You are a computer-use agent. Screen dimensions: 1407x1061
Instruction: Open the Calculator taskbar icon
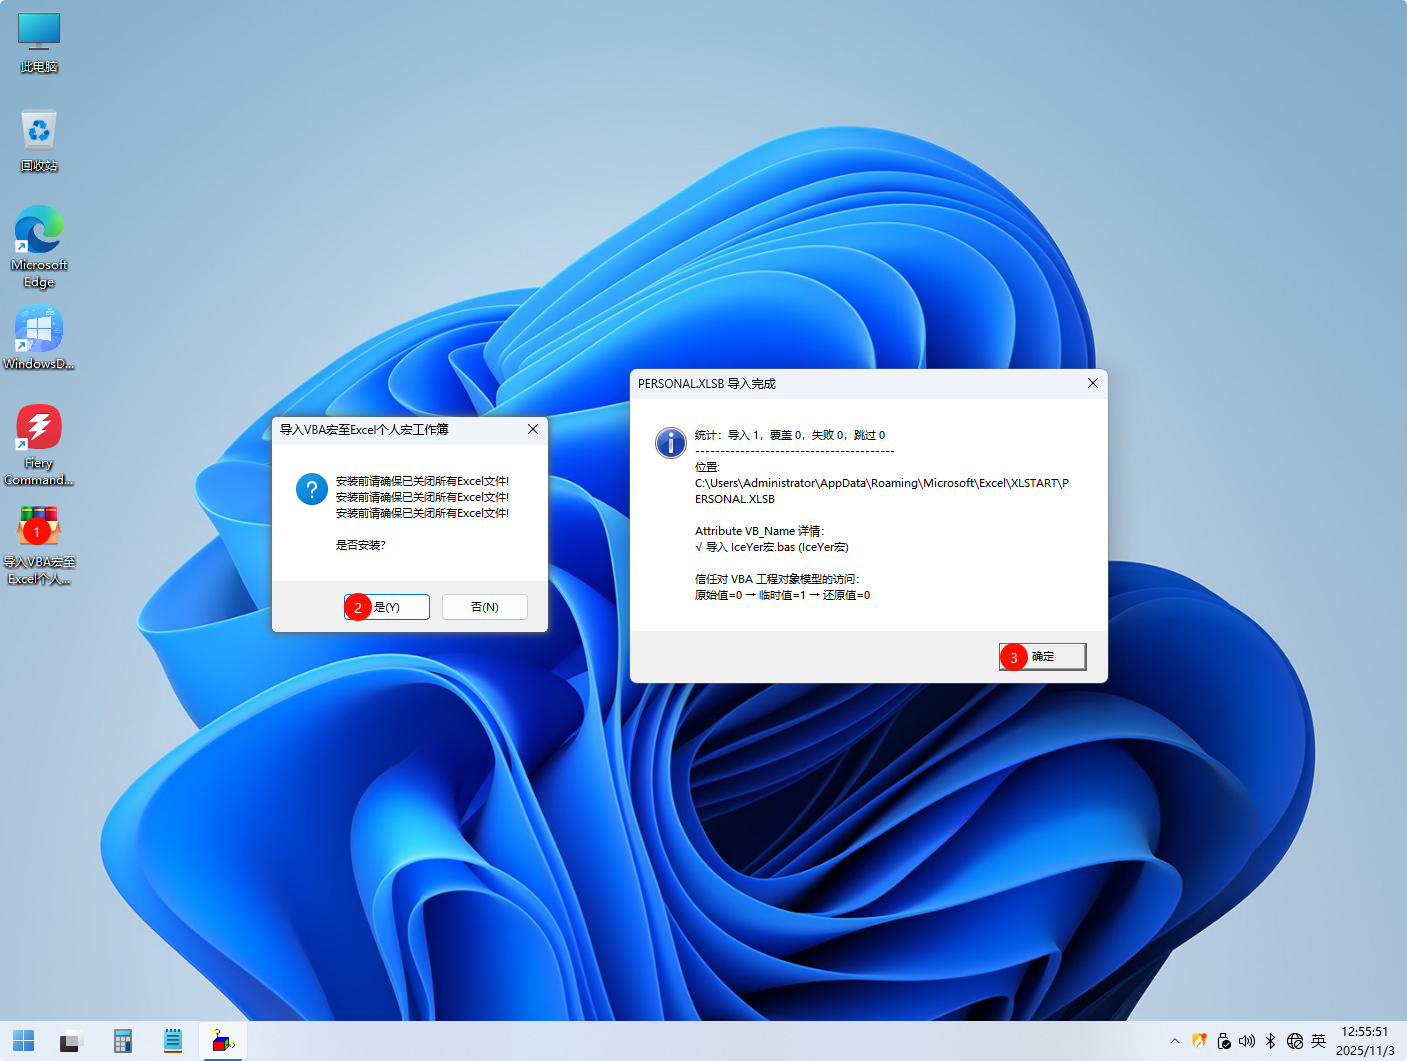click(123, 1042)
